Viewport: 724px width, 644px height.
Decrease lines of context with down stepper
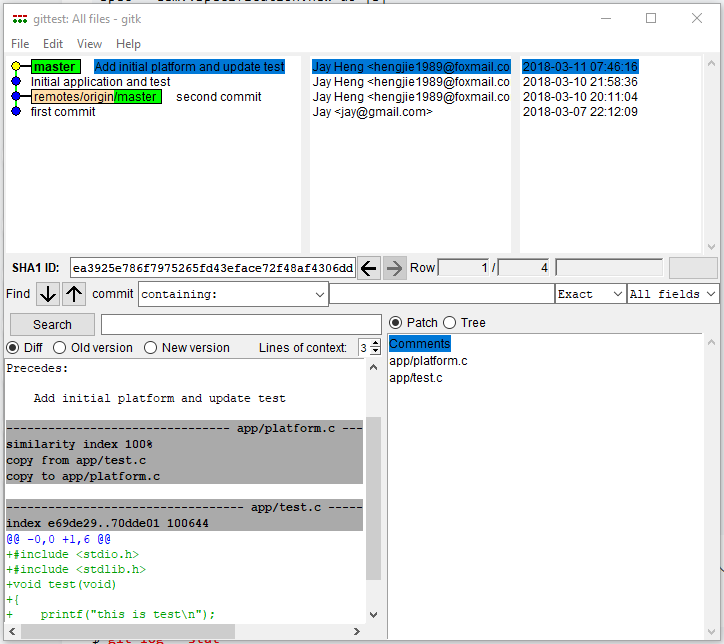click(x=376, y=351)
